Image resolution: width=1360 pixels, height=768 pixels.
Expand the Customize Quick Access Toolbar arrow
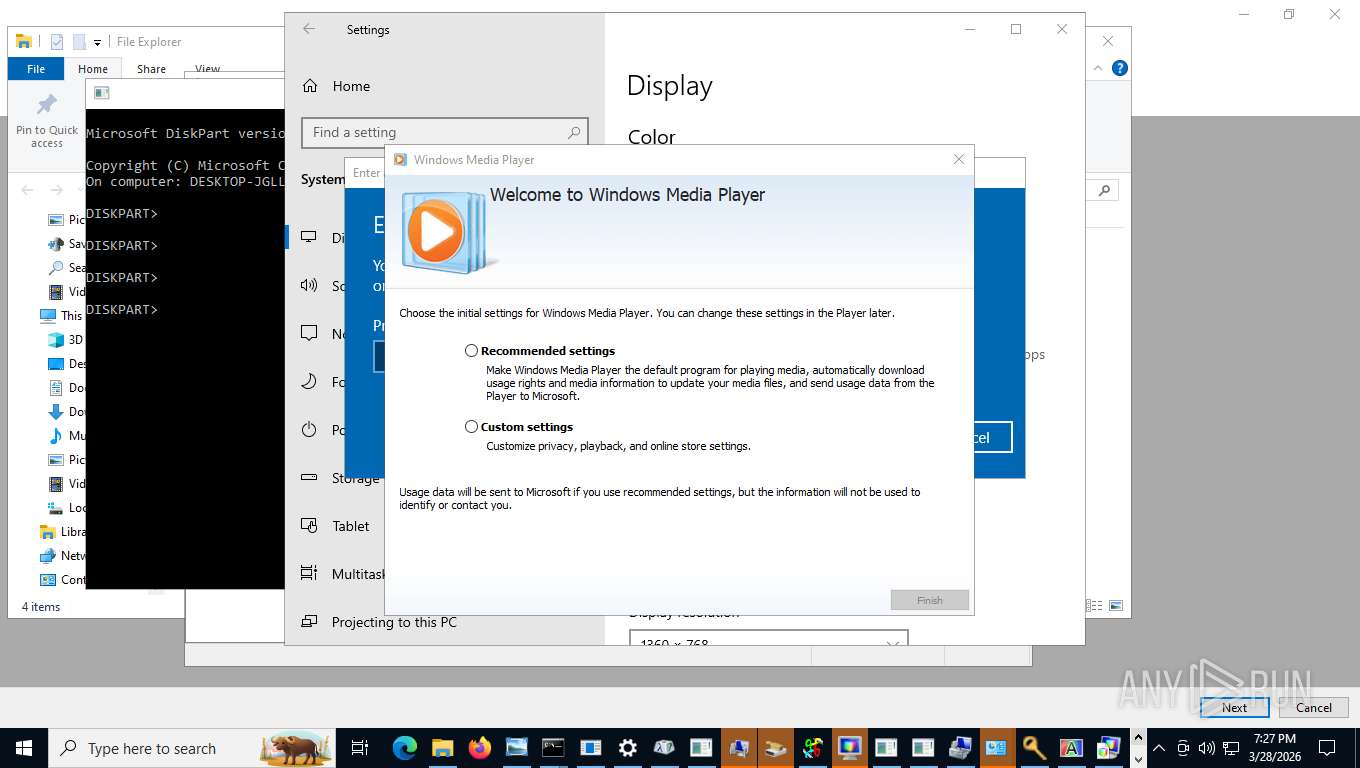(x=97, y=42)
